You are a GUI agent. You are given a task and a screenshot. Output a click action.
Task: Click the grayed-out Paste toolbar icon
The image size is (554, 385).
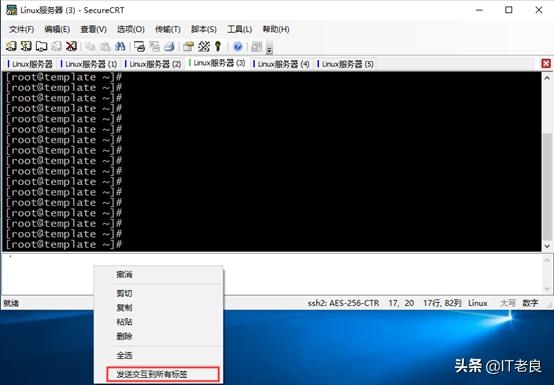click(x=105, y=46)
